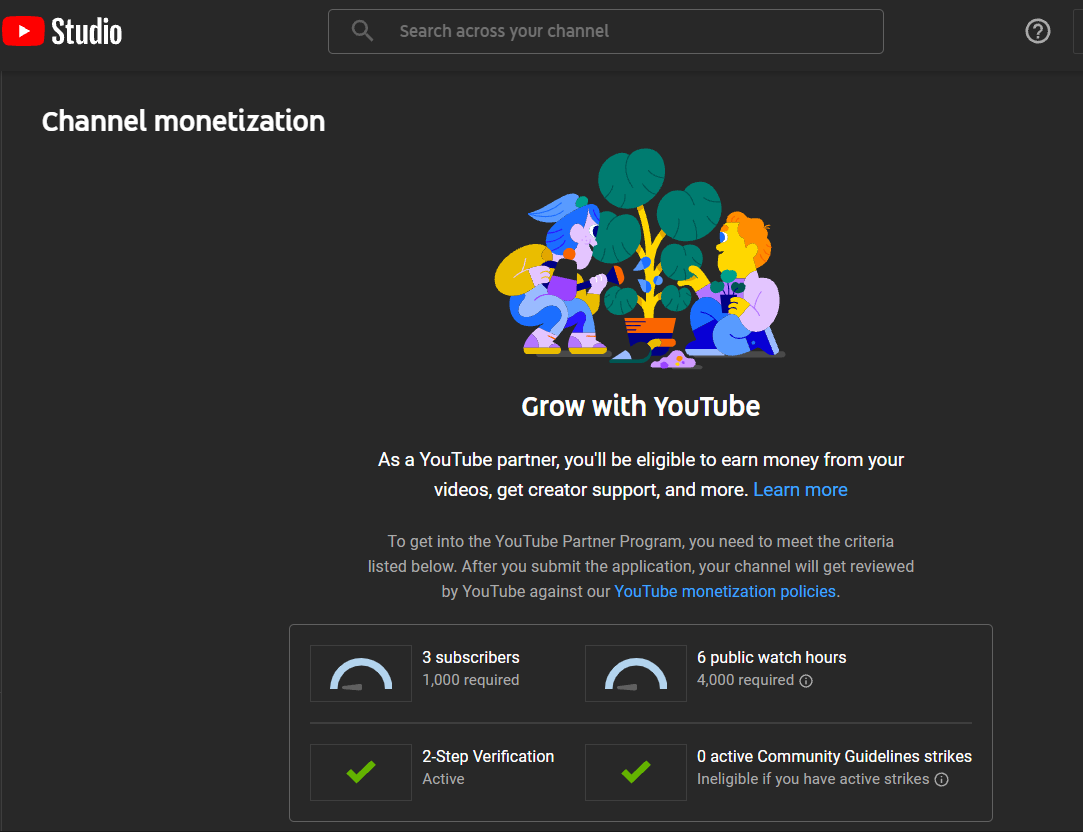Open the Learn more link
Viewport: 1083px width, 832px height.
tap(800, 490)
